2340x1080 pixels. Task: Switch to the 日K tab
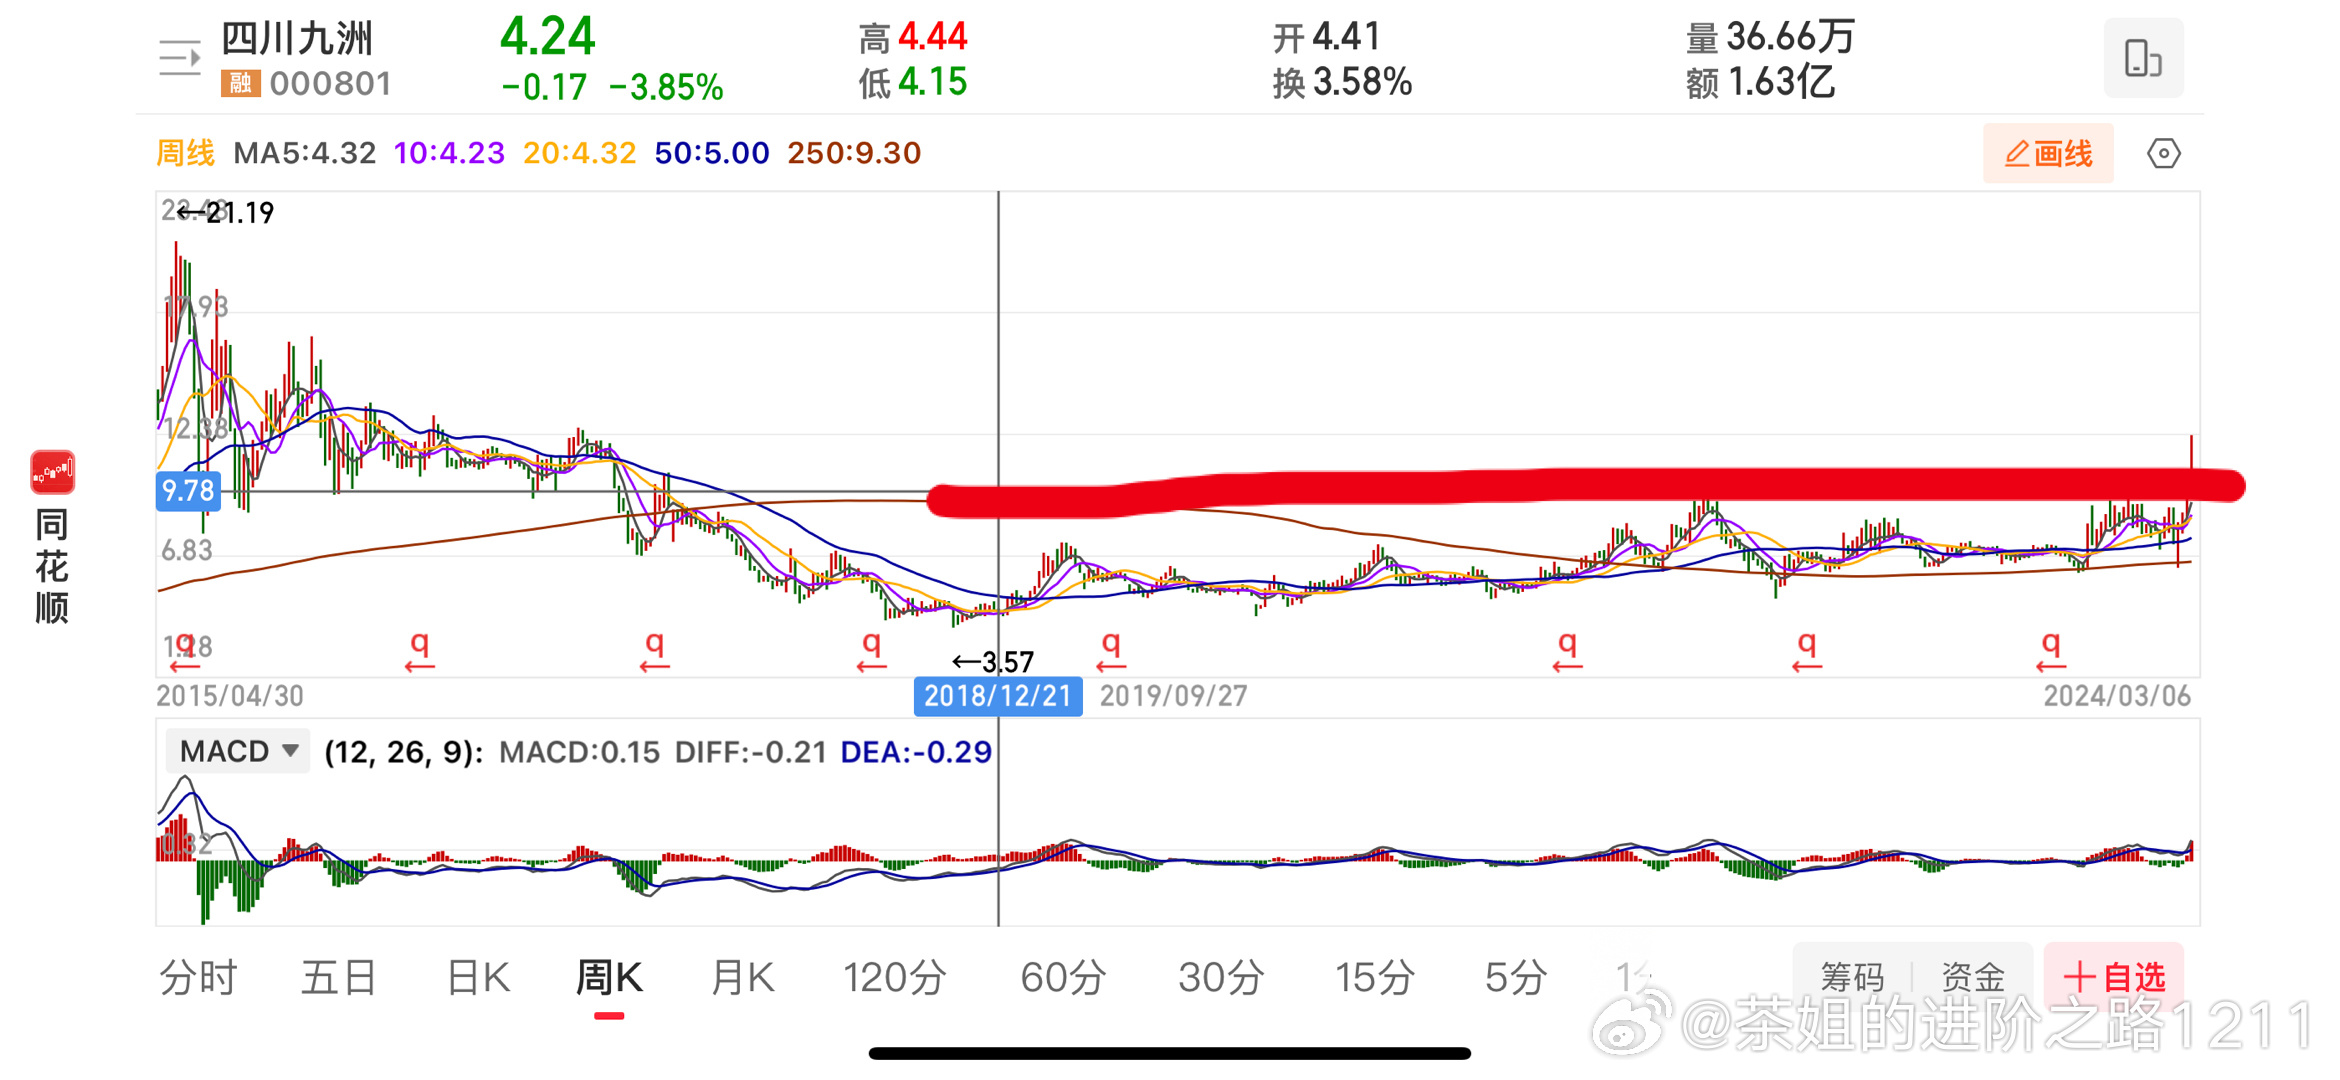[x=478, y=977]
